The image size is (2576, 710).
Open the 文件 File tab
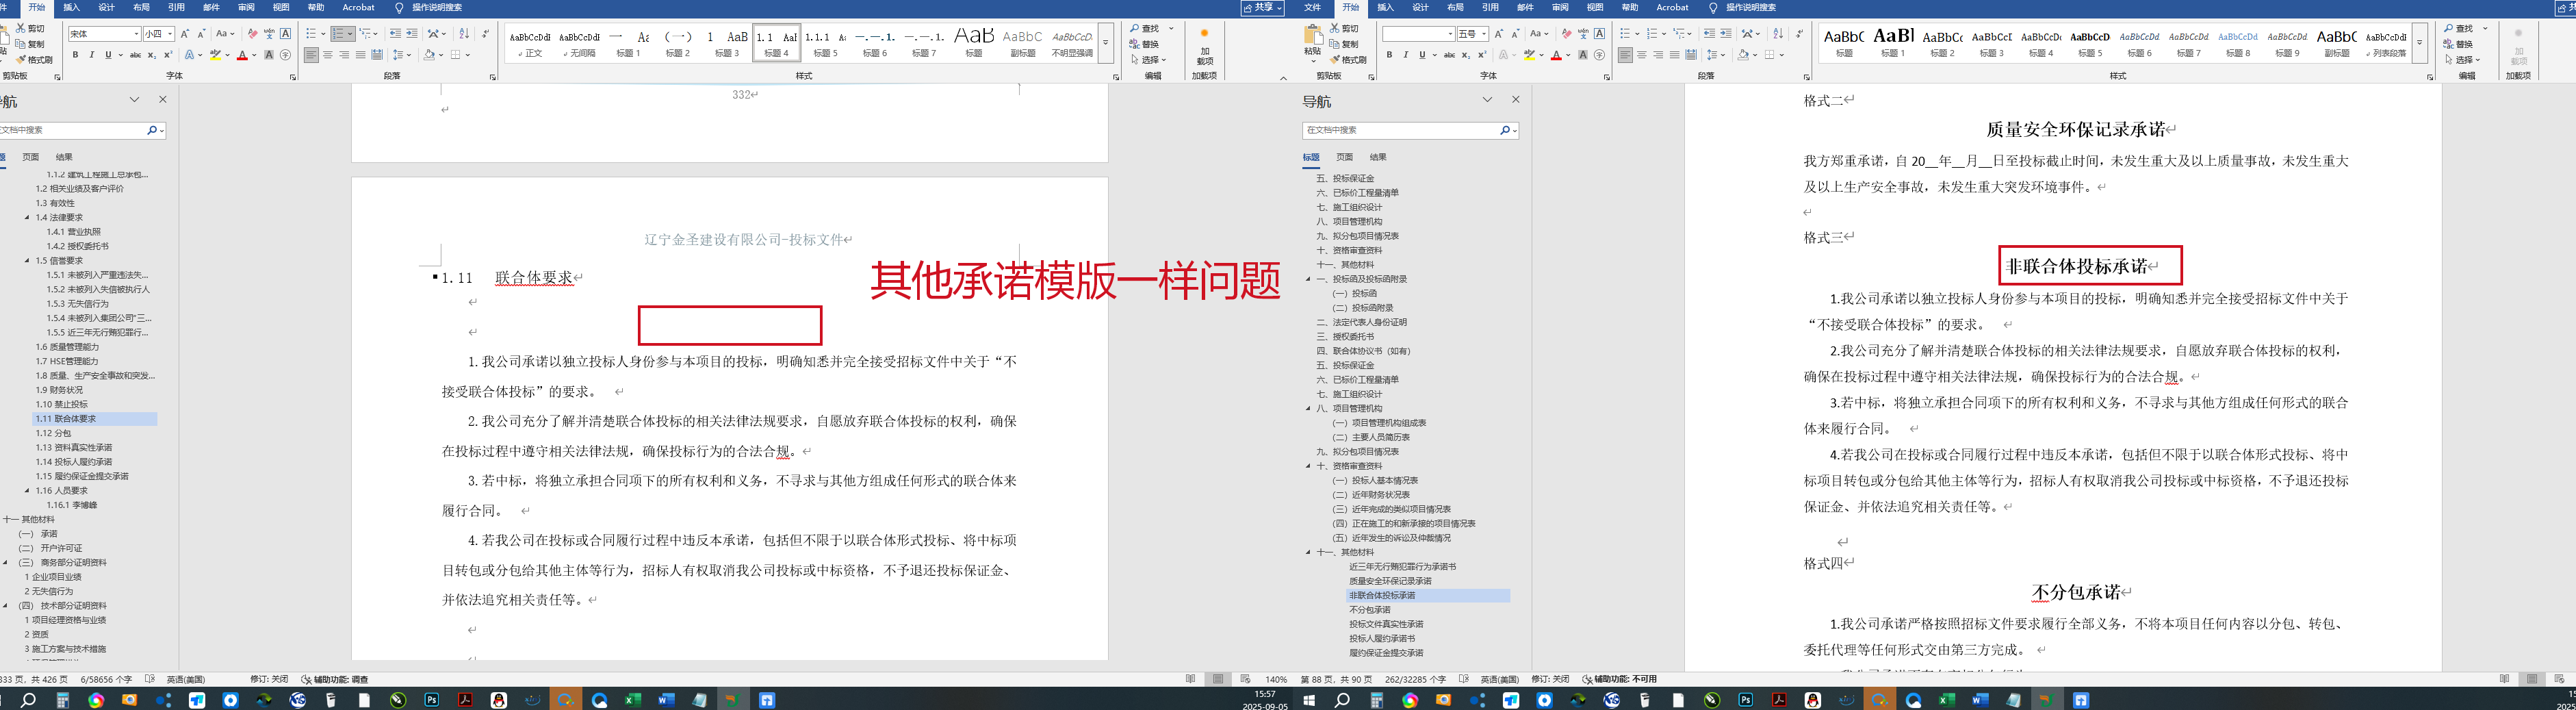(1312, 7)
